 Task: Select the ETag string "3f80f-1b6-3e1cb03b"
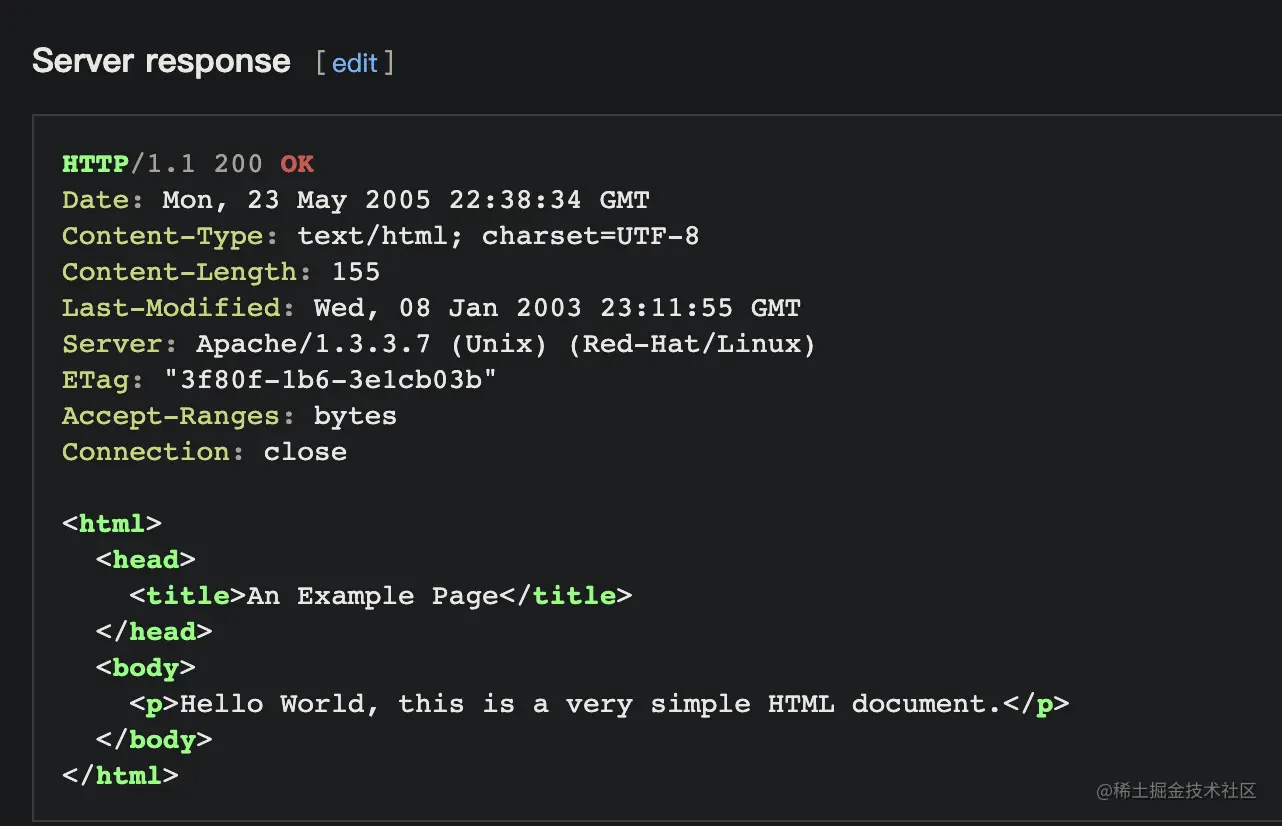[x=330, y=380]
